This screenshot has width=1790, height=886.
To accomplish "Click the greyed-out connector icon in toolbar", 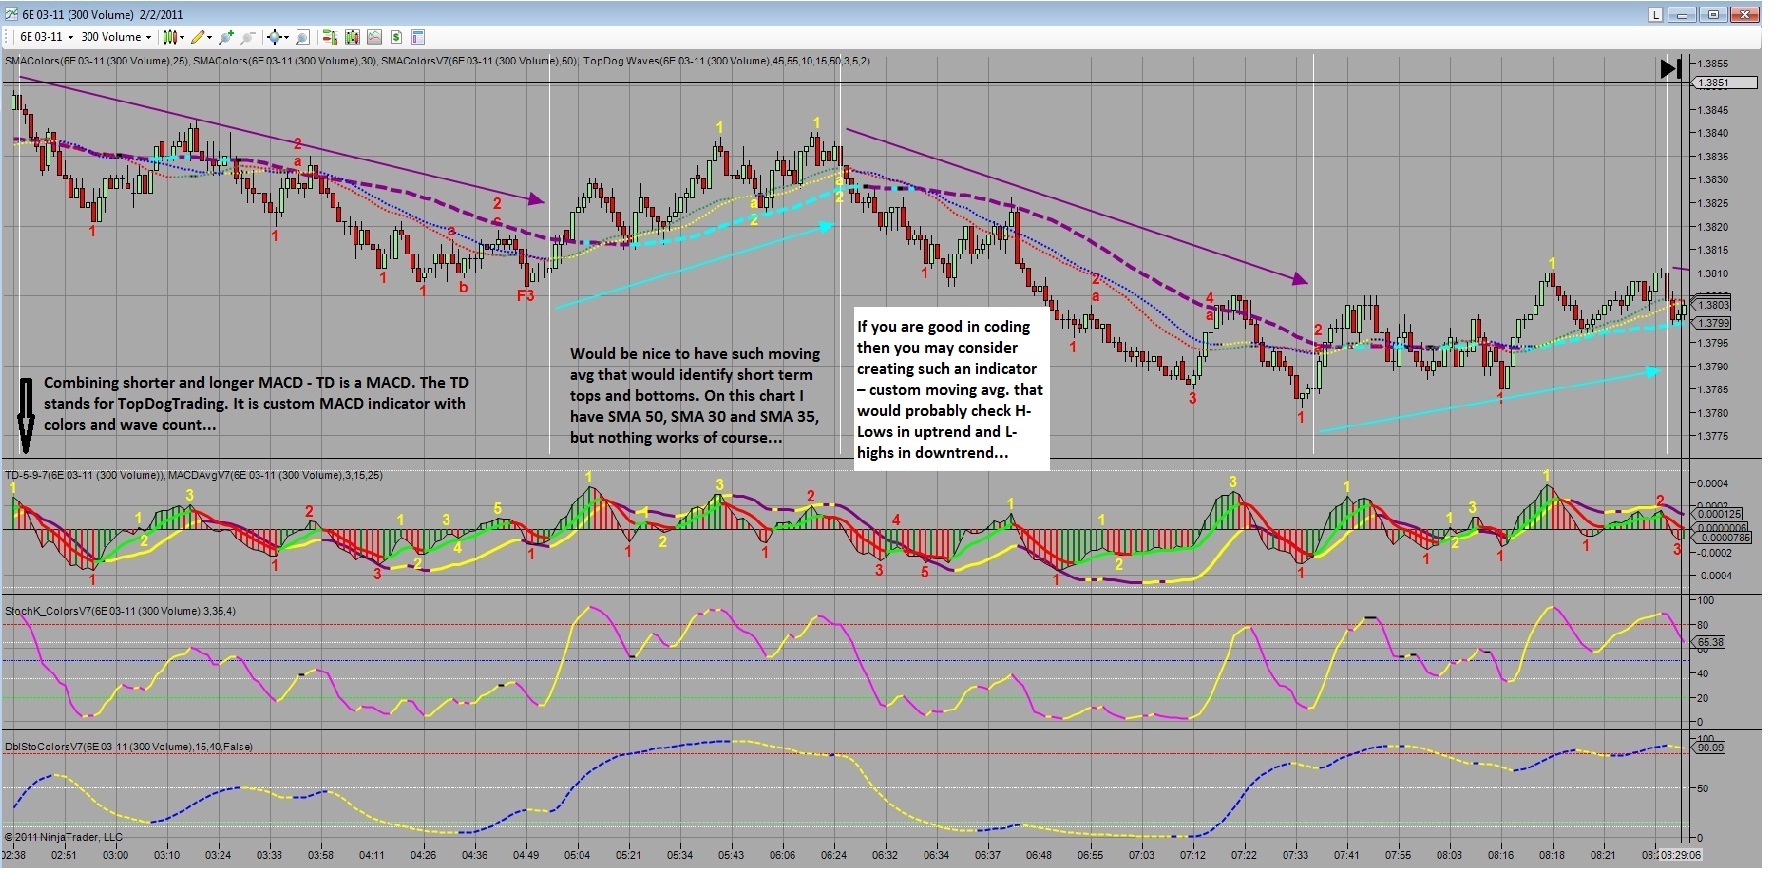I will 248,37.
